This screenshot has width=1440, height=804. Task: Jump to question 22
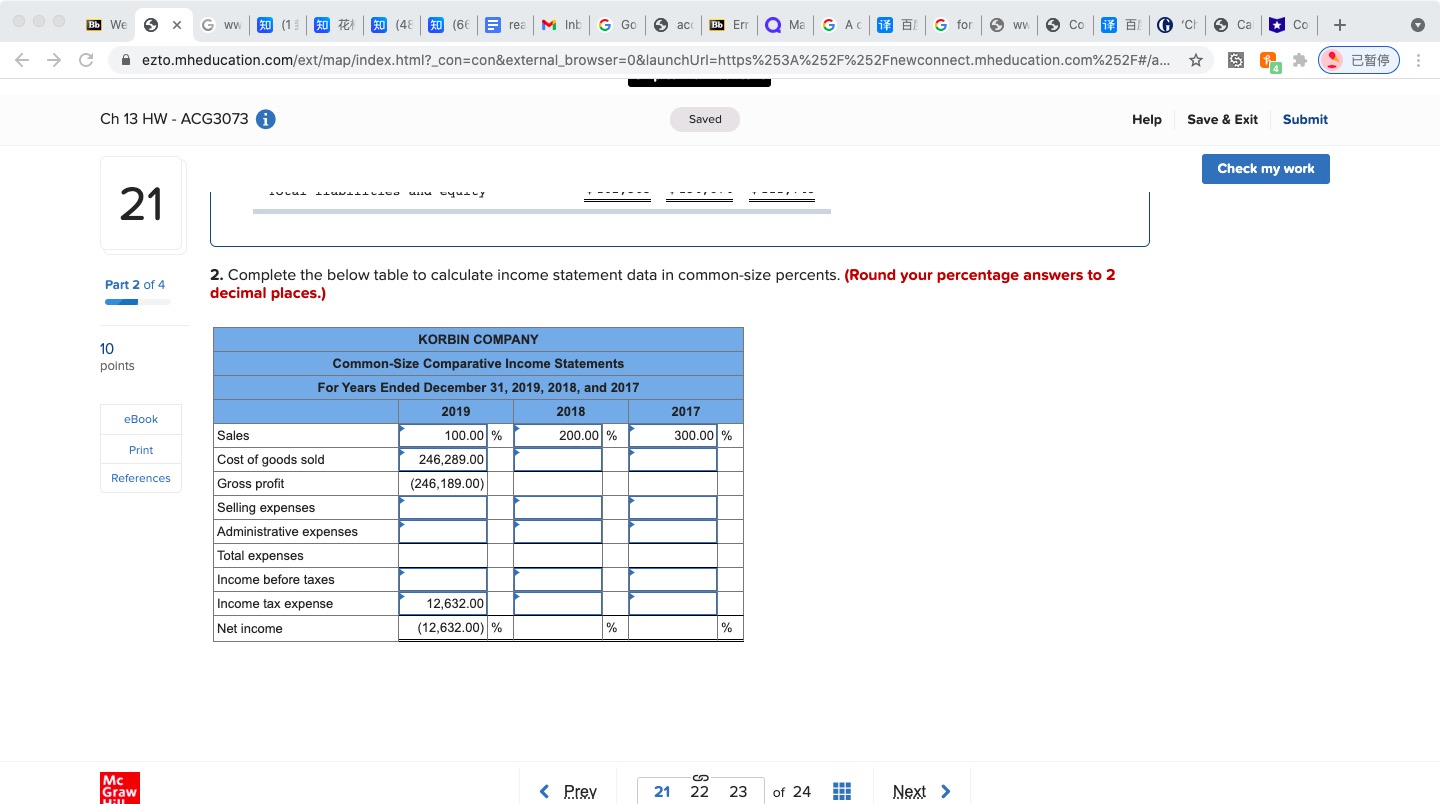coord(699,792)
